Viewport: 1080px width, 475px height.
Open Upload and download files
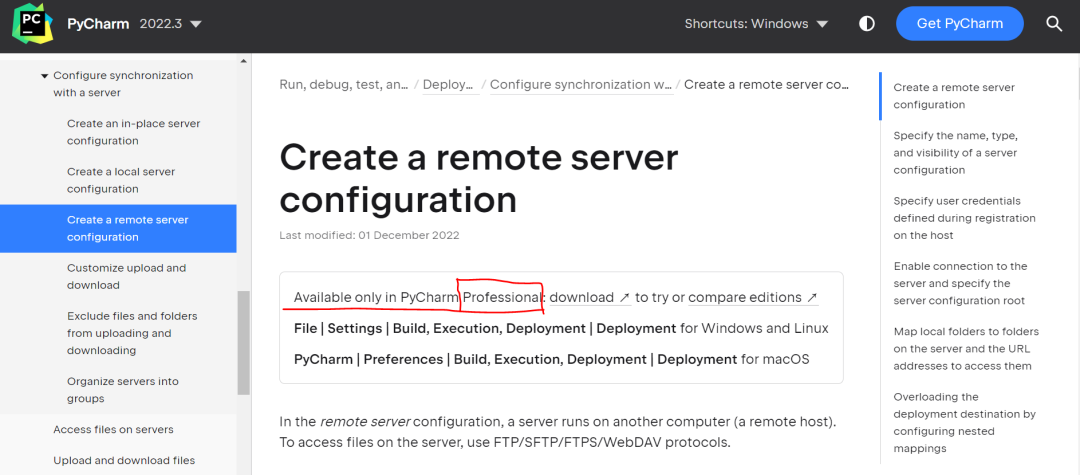(124, 461)
